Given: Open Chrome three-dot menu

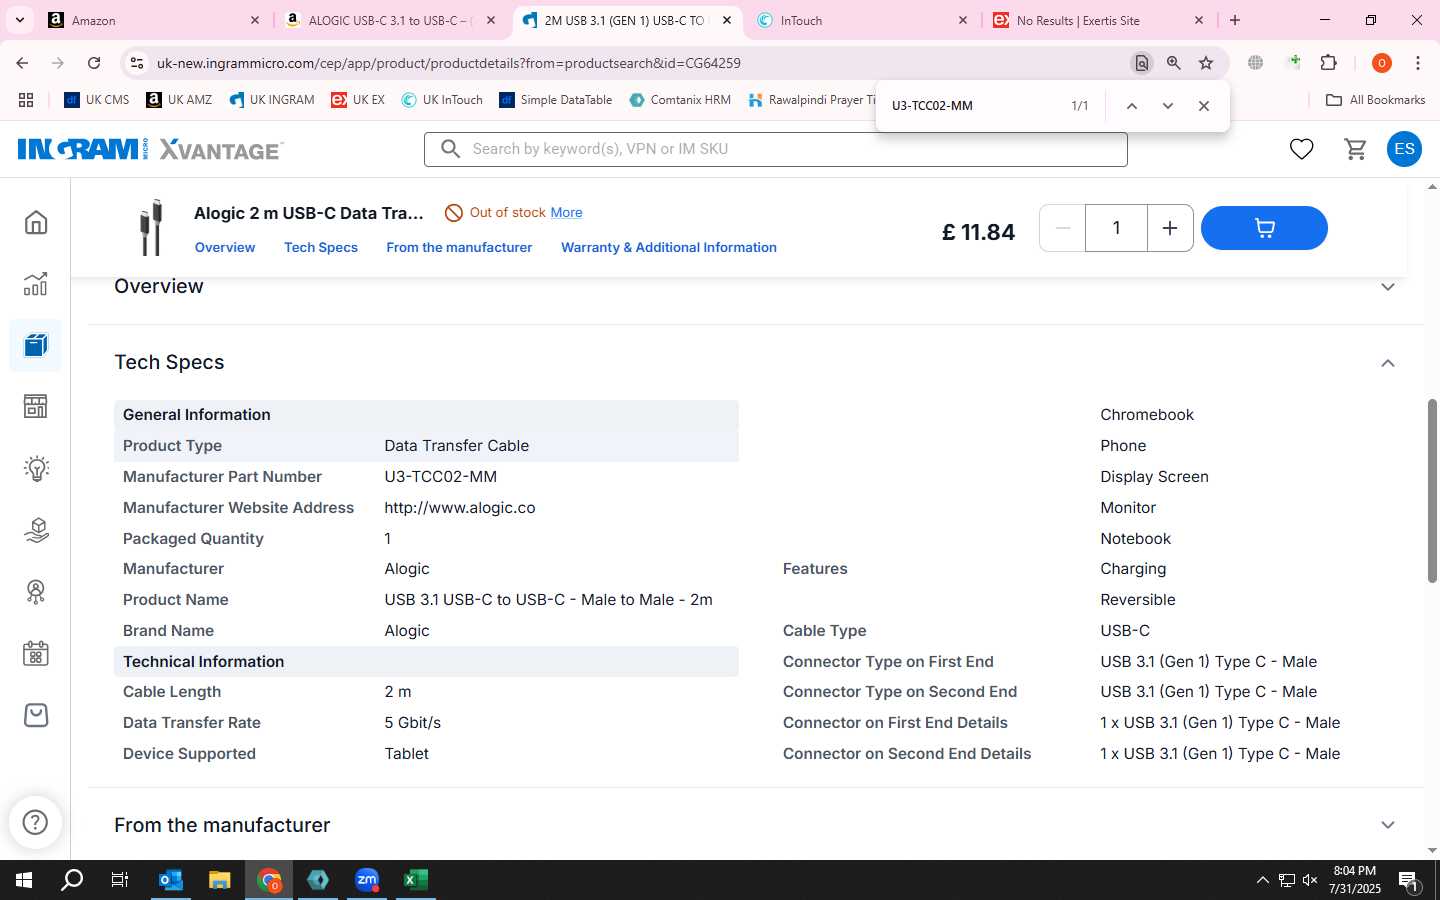Looking at the screenshot, I should (1417, 63).
